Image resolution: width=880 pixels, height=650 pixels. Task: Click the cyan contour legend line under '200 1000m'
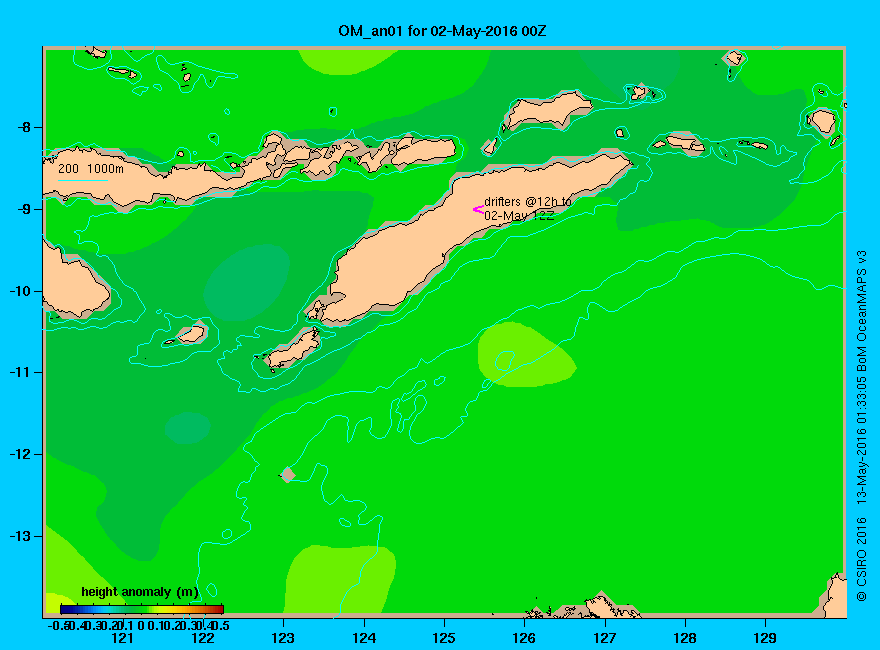82,180
